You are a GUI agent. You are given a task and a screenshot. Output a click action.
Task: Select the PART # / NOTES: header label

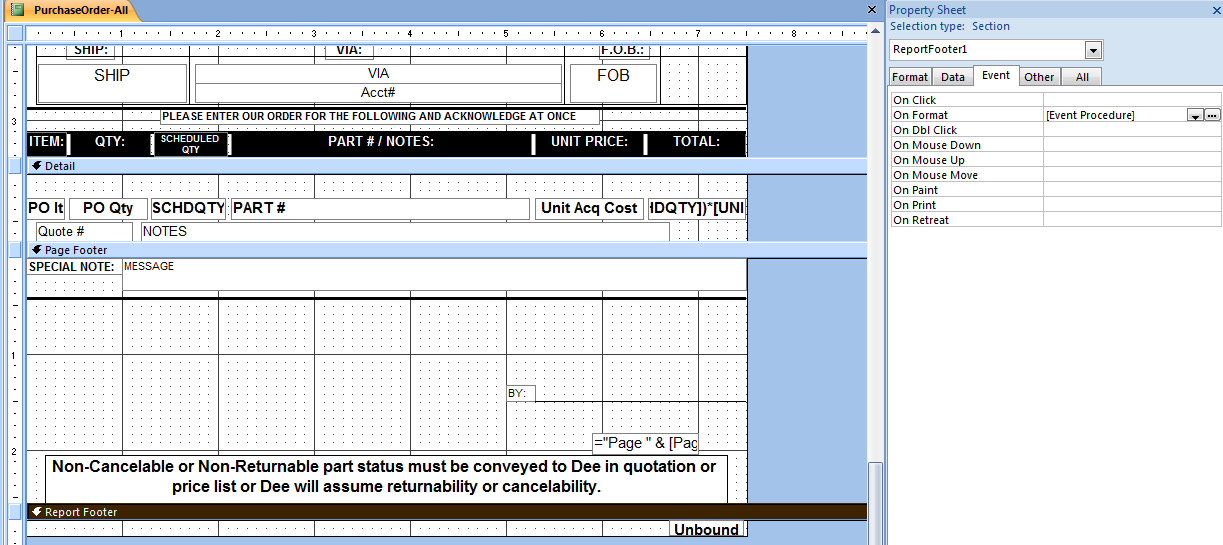(381, 142)
